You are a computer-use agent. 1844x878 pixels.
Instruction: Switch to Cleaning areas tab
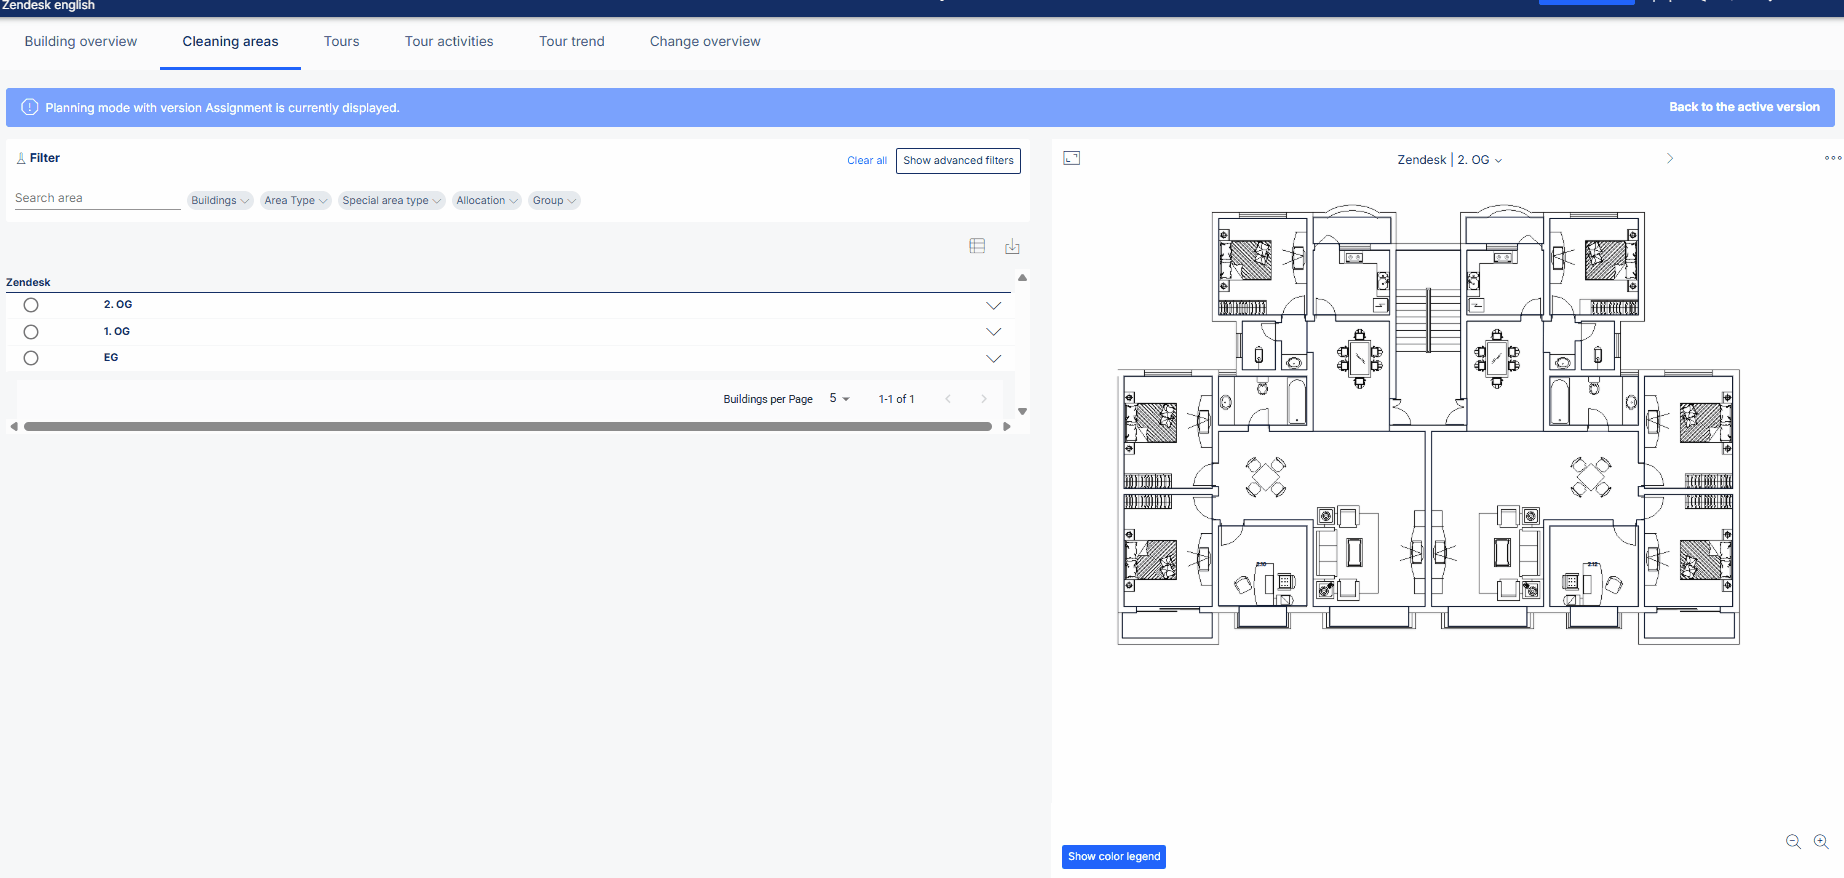pos(230,41)
